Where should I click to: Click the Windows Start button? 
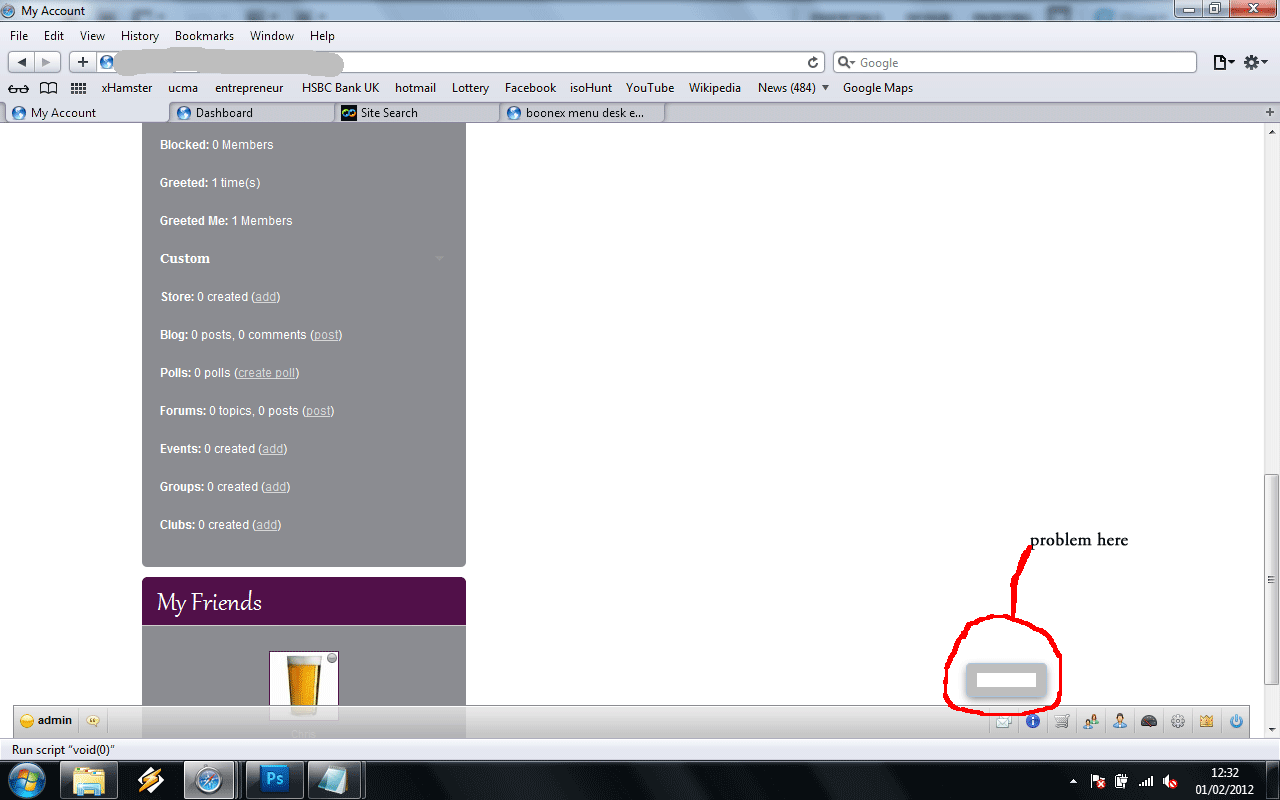click(x=26, y=779)
